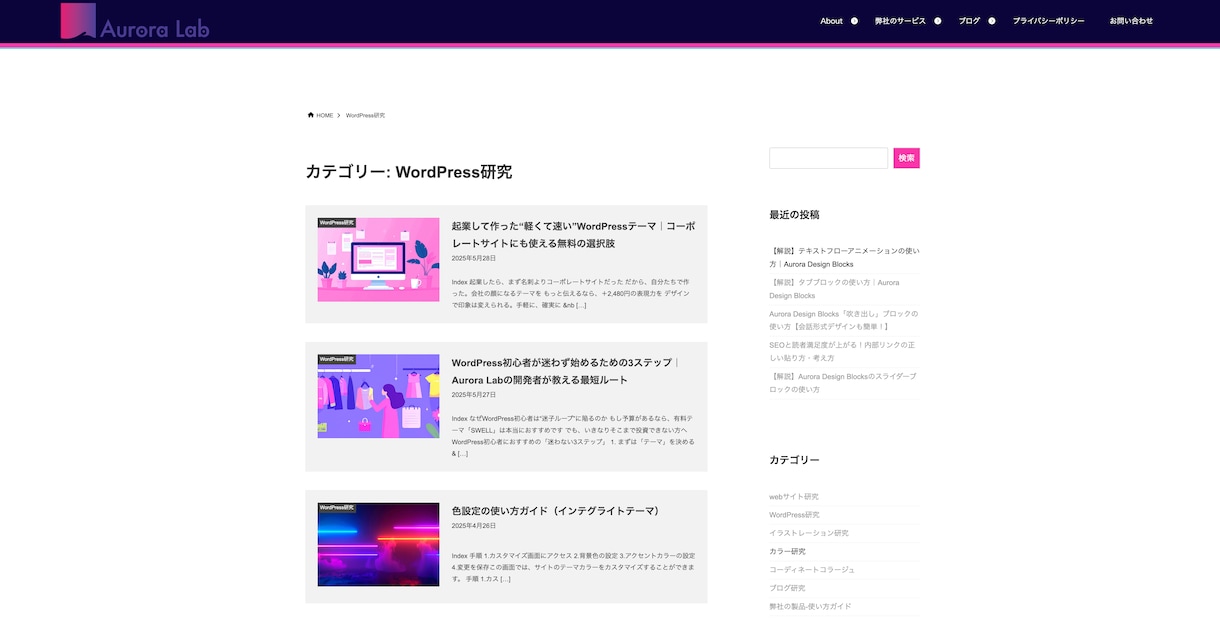Open recent post SEOと読者満足度が上がる

(x=842, y=351)
